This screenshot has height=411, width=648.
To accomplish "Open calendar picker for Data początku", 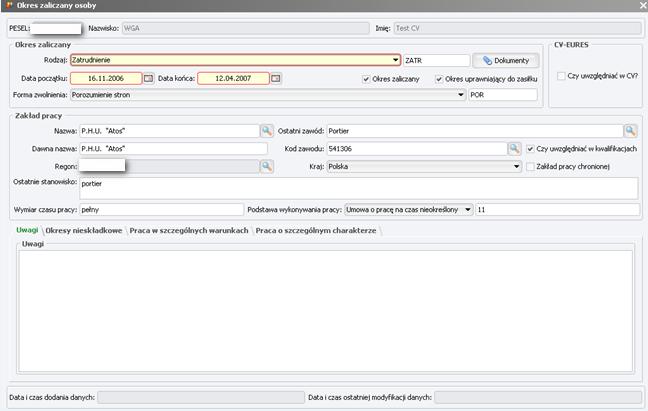I will click(x=148, y=78).
